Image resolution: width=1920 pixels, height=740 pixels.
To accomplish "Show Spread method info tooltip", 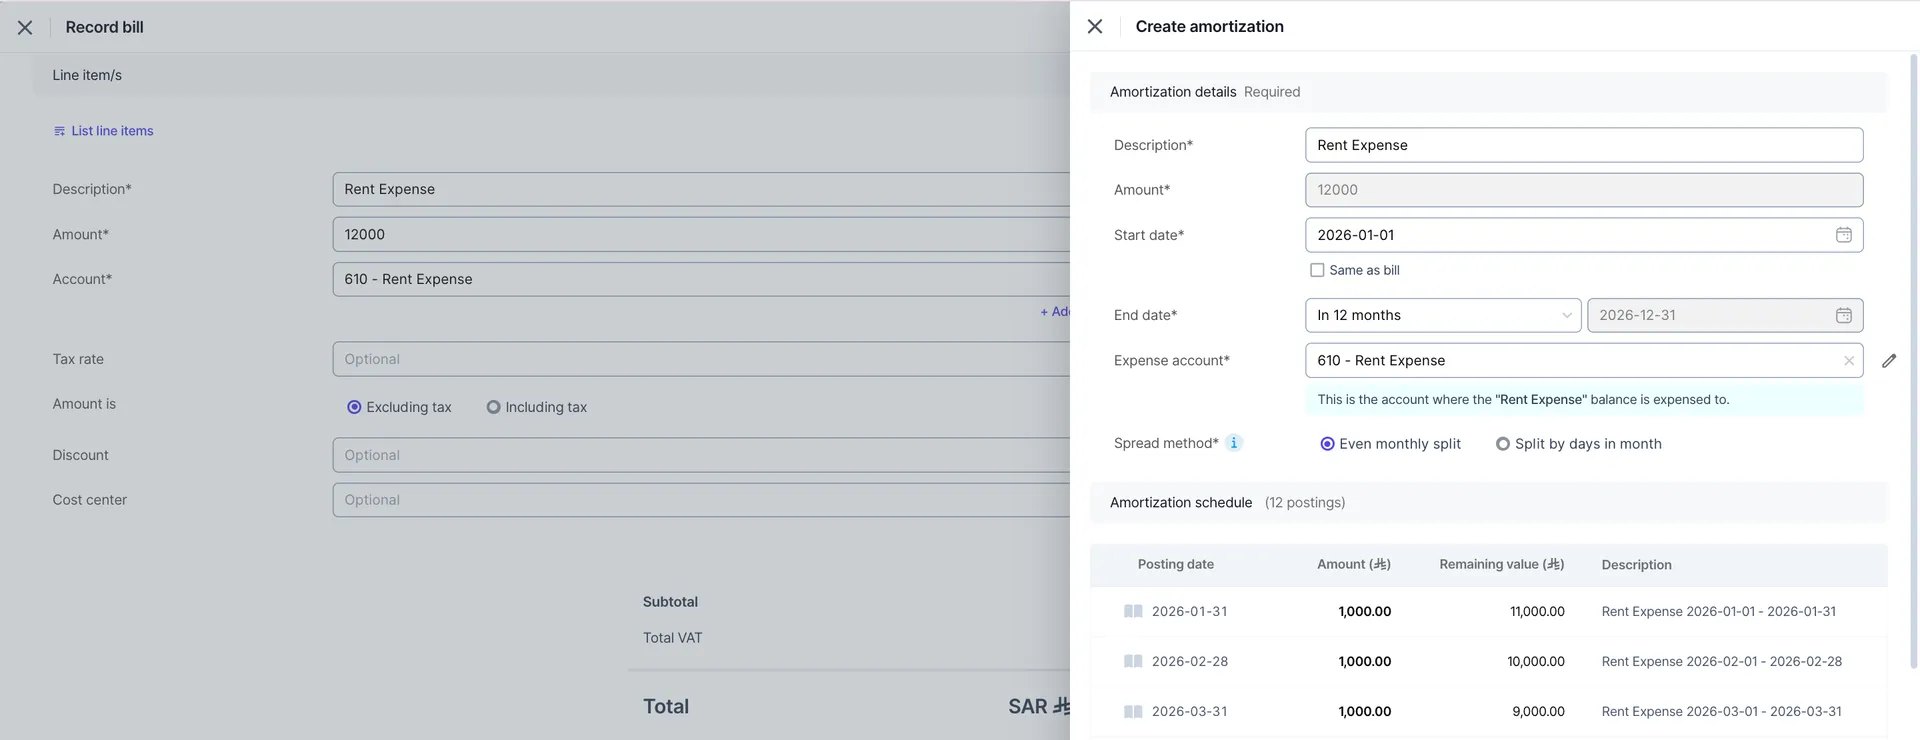I will [x=1234, y=443].
